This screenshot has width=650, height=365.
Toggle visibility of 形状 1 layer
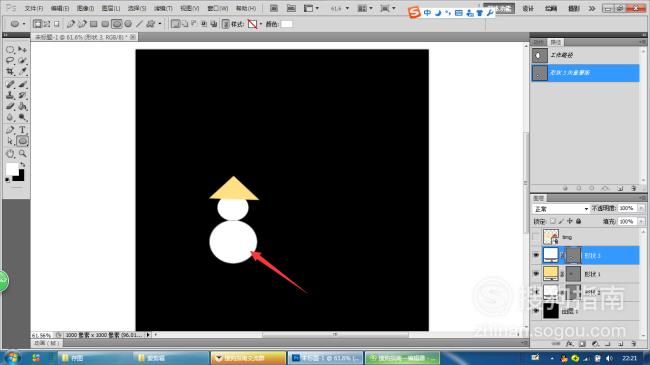tap(536, 274)
